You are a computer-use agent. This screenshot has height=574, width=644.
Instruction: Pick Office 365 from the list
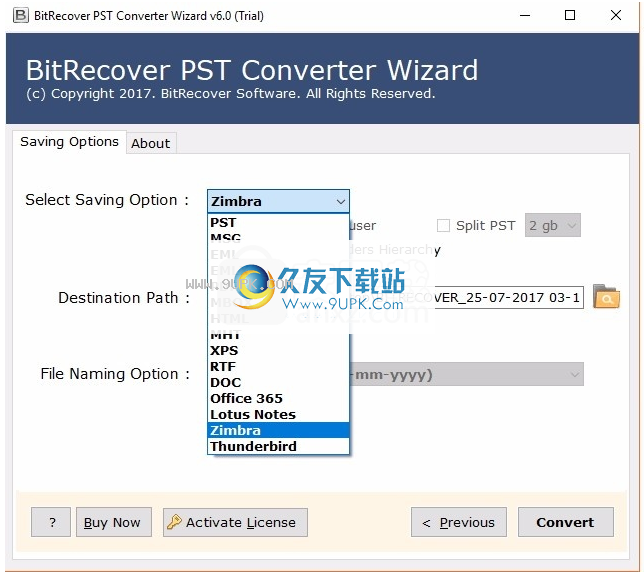tap(278, 399)
